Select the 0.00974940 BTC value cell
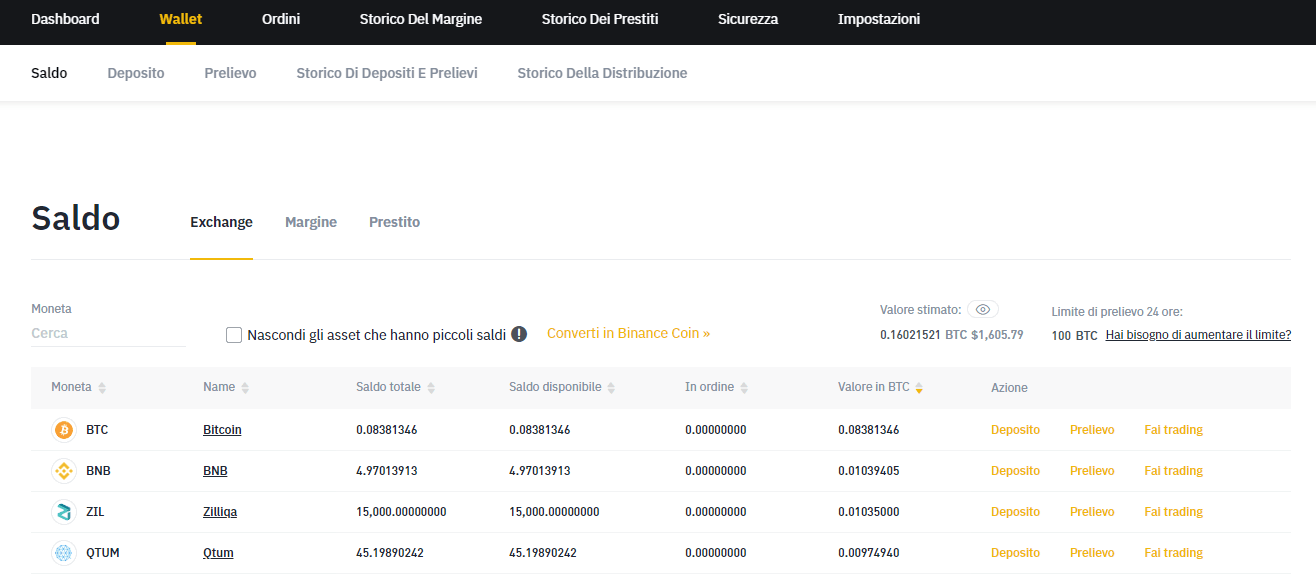The image size is (1316, 578). pyautogui.click(x=869, y=553)
